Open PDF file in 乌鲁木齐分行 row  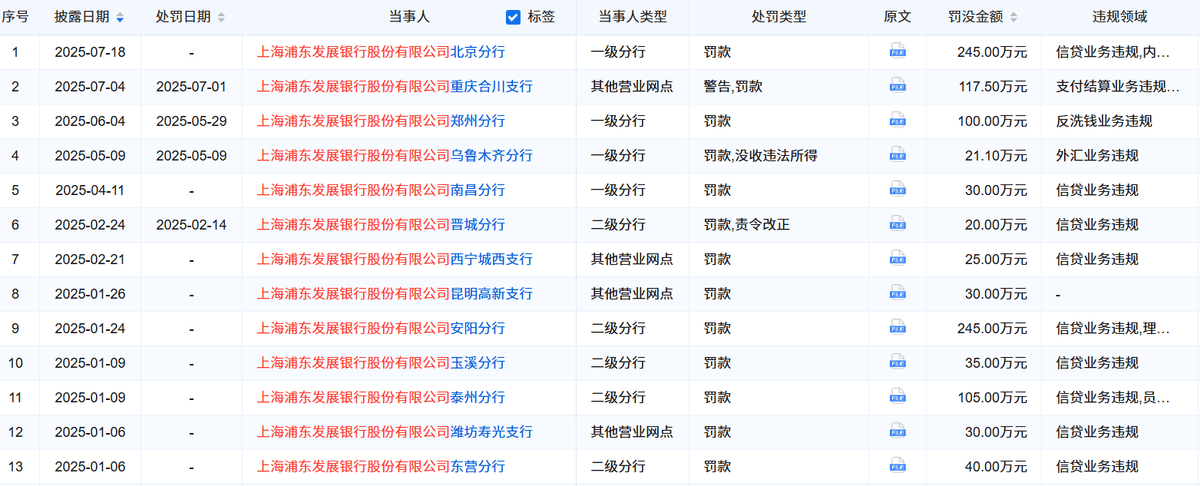898,156
